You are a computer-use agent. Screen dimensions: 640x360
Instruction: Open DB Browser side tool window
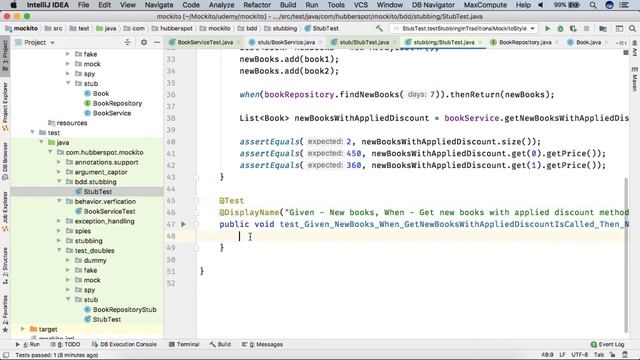click(x=5, y=161)
